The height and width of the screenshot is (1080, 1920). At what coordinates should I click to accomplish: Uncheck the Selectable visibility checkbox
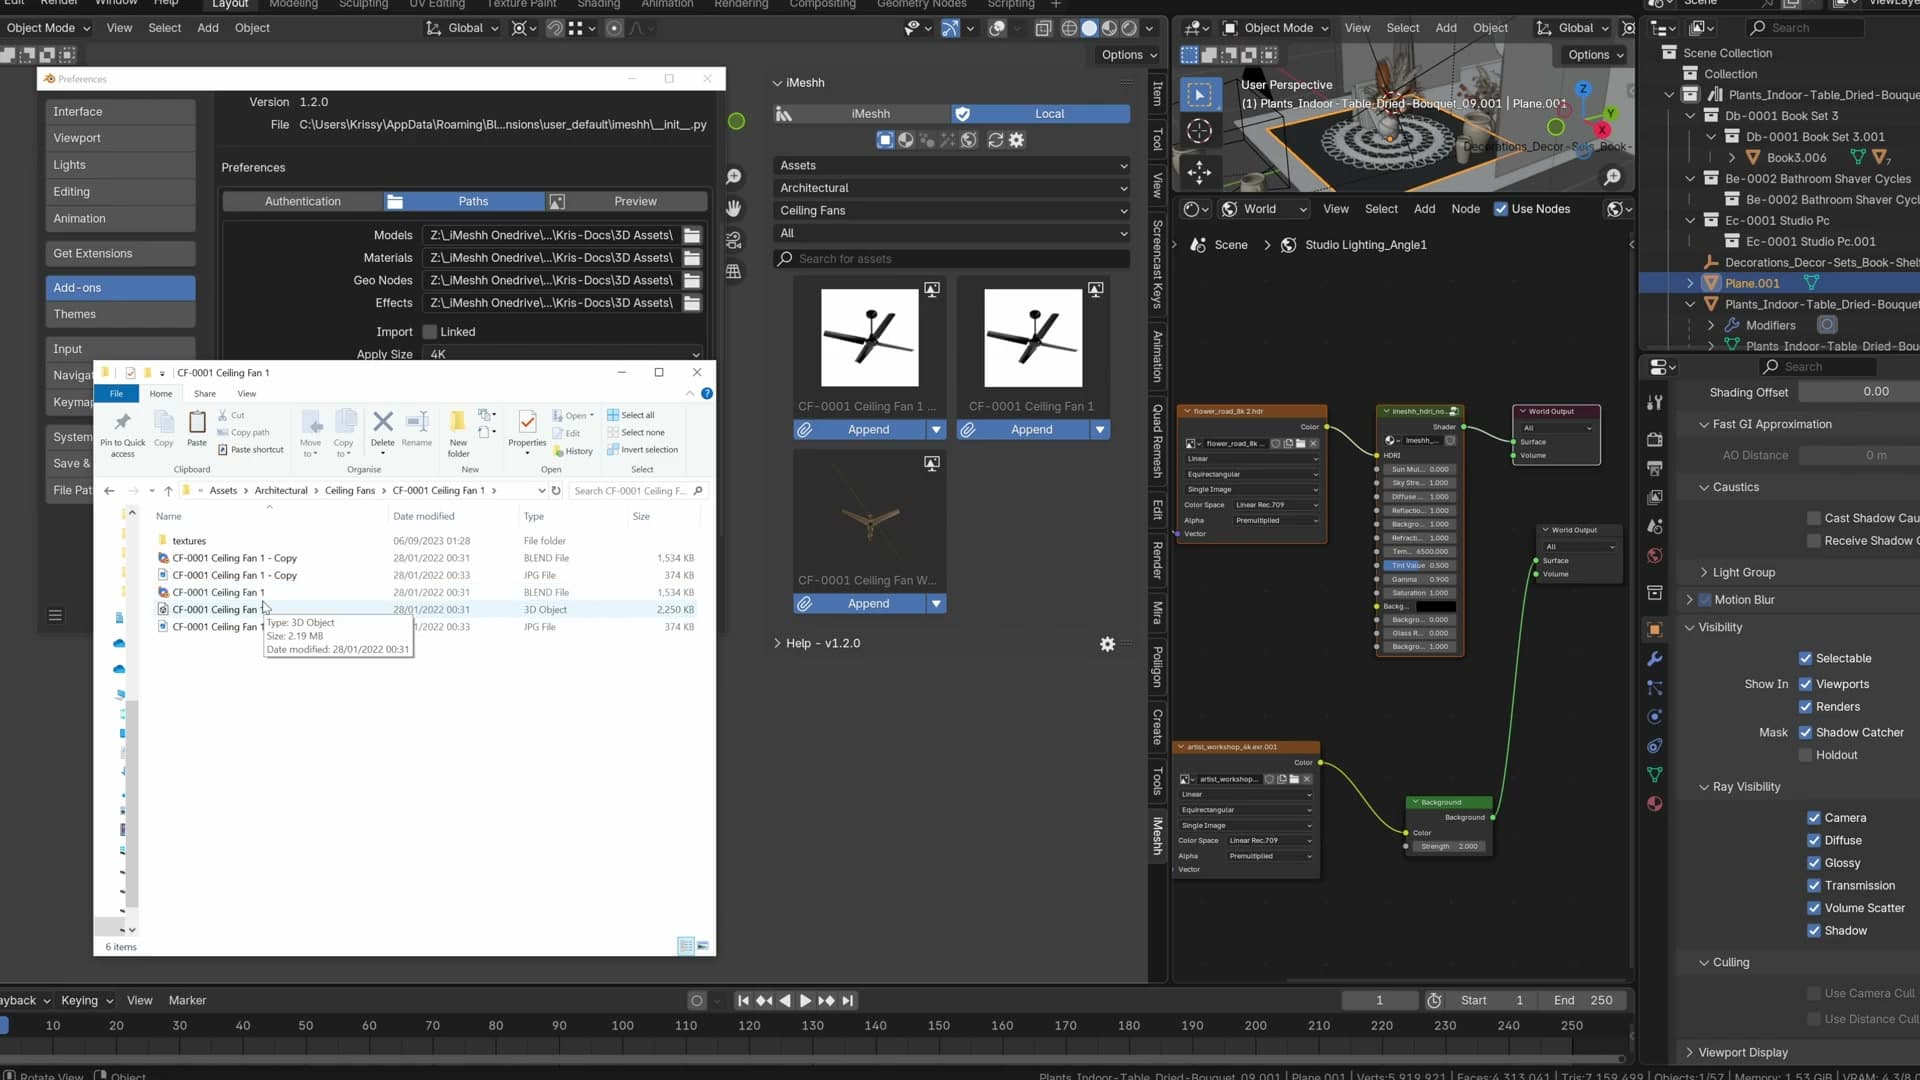click(x=1805, y=659)
